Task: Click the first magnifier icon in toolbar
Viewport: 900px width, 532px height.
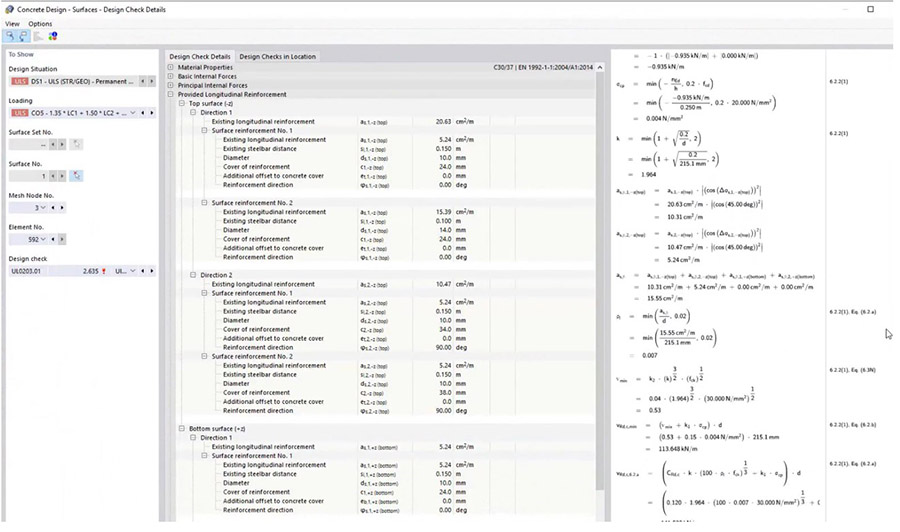Action: point(11,36)
